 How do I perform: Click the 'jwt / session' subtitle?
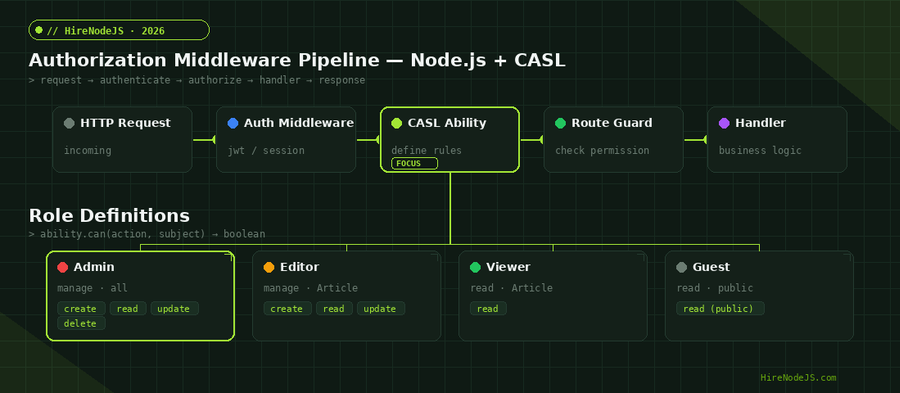[266, 151]
